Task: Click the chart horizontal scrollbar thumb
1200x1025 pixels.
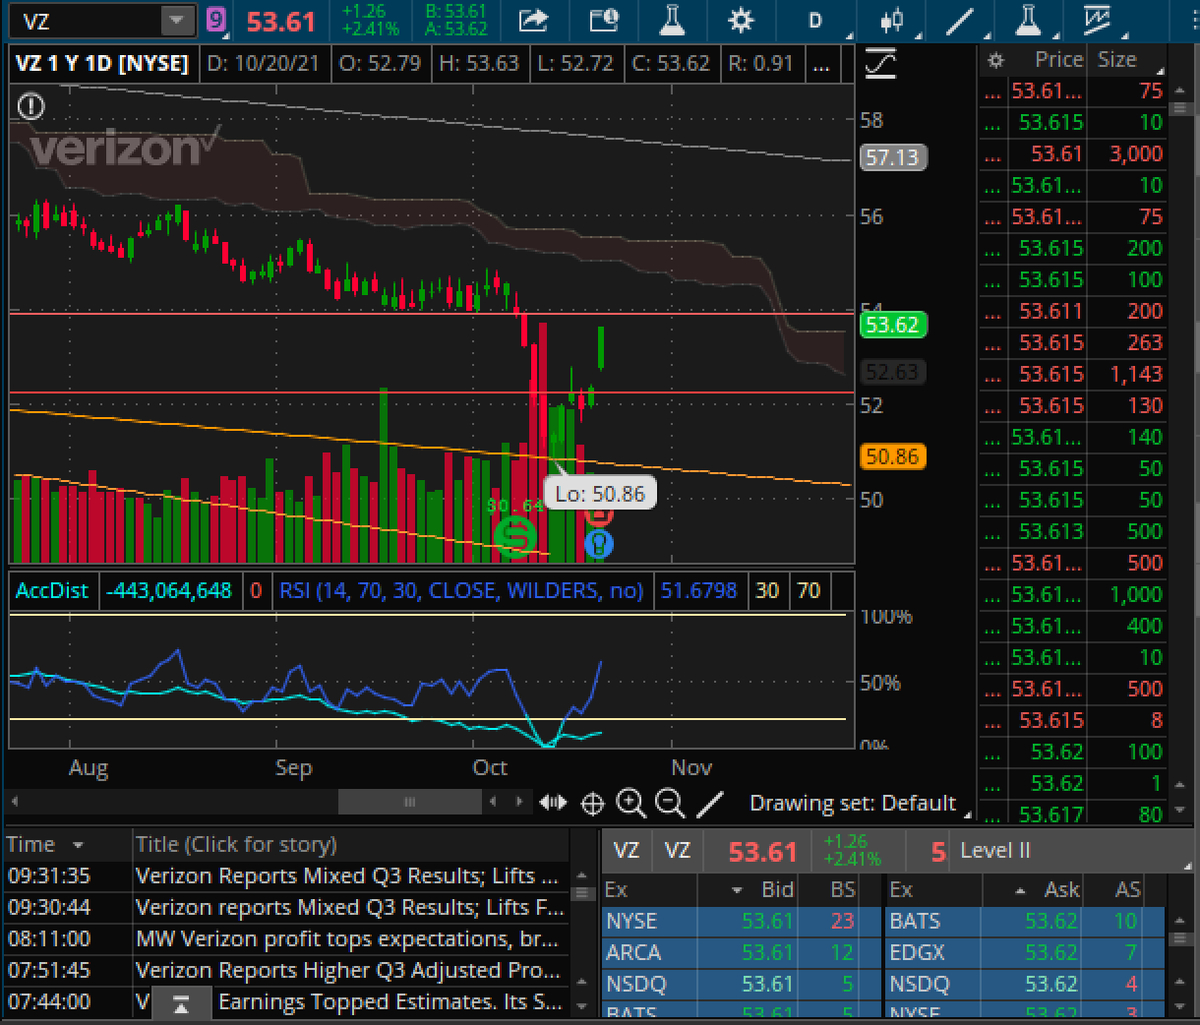Action: click(409, 802)
